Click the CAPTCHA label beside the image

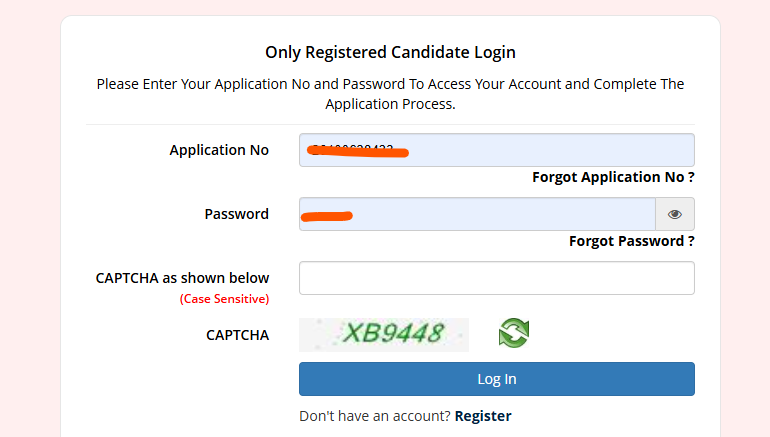[x=237, y=335]
